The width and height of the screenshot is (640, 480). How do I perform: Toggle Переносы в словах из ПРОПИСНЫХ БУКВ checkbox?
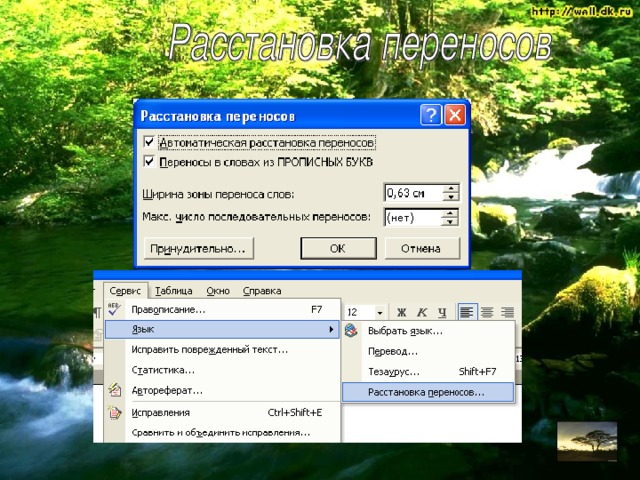(x=149, y=162)
